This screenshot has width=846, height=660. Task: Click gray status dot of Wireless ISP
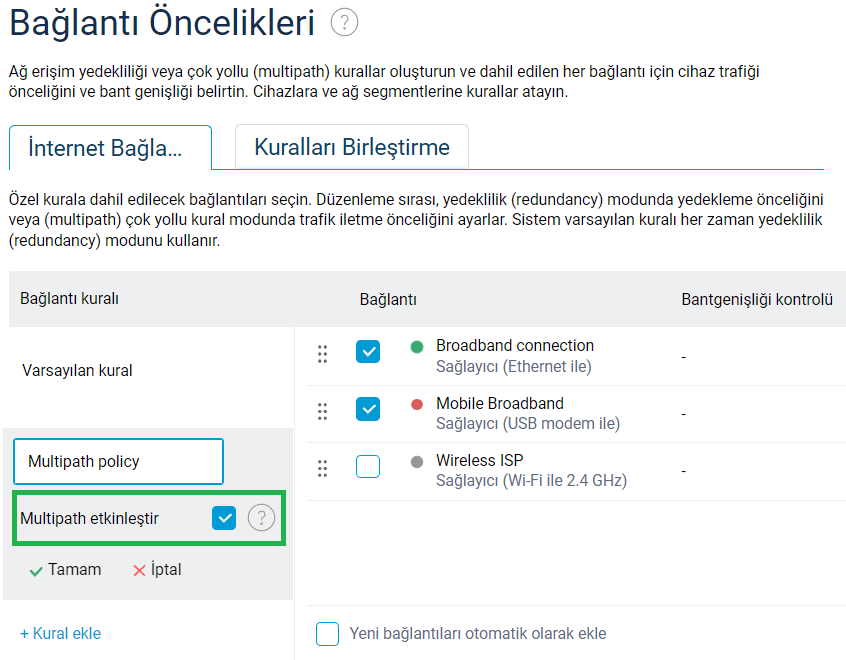point(417,462)
